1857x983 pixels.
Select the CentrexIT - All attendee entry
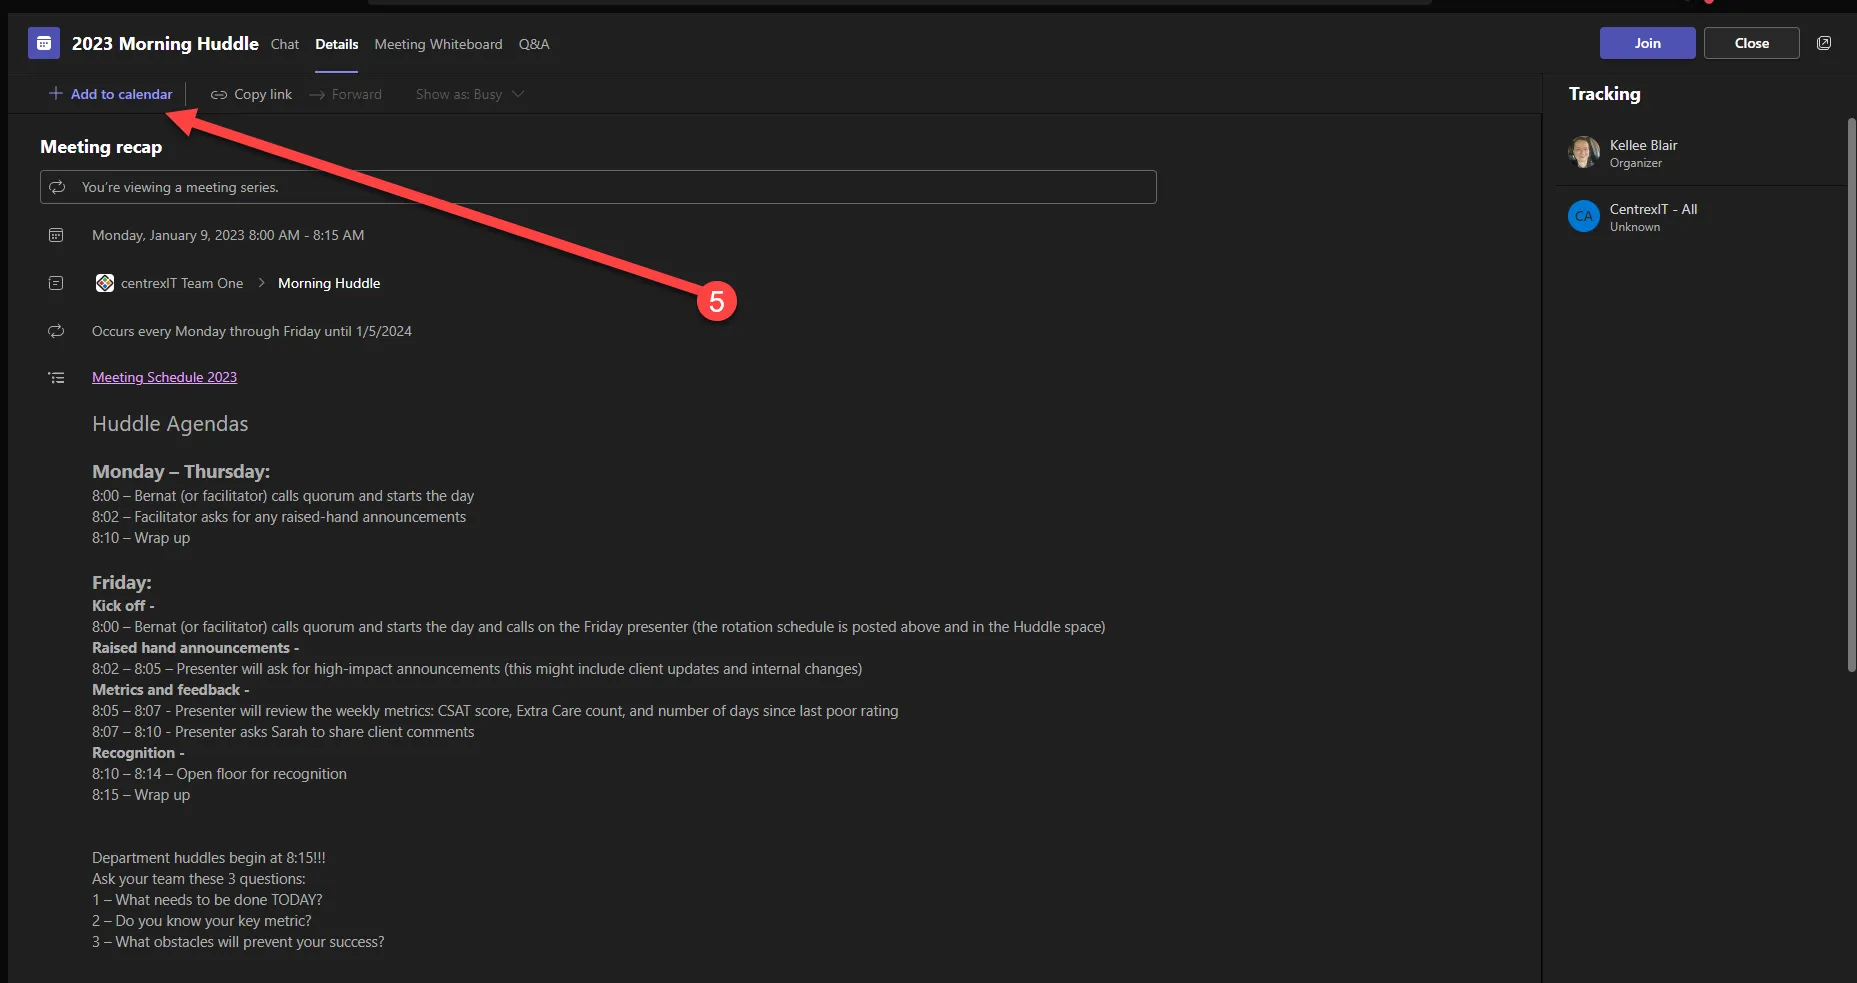click(x=1700, y=217)
